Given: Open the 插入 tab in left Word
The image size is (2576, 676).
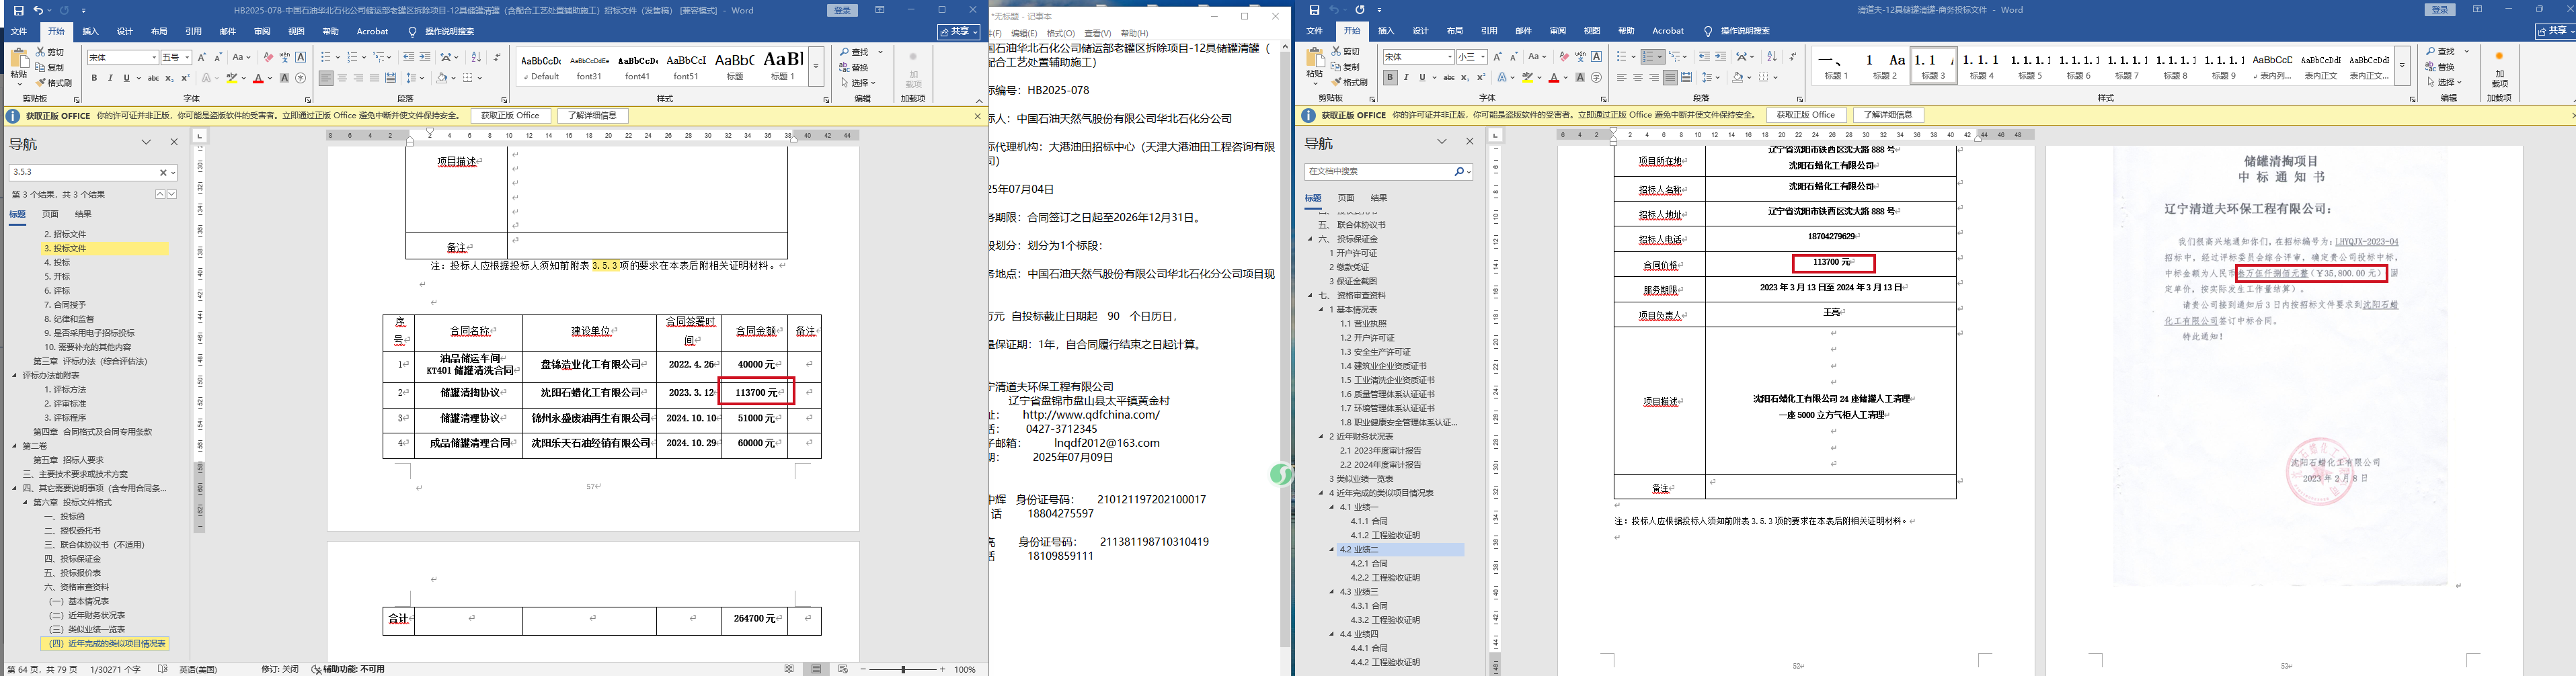Looking at the screenshot, I should point(91,32).
